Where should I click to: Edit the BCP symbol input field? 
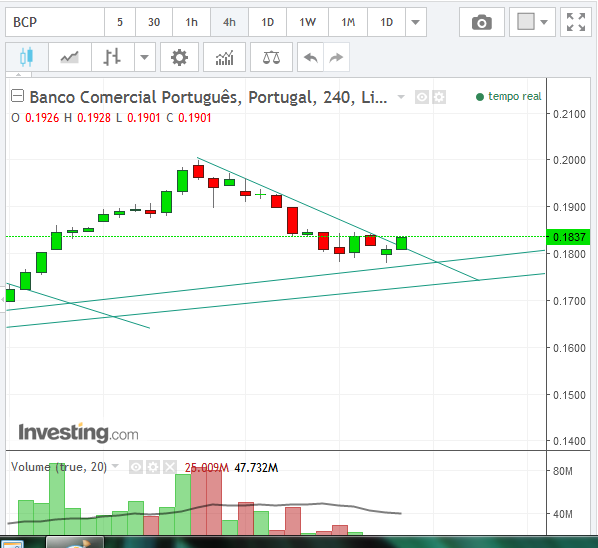[55, 22]
